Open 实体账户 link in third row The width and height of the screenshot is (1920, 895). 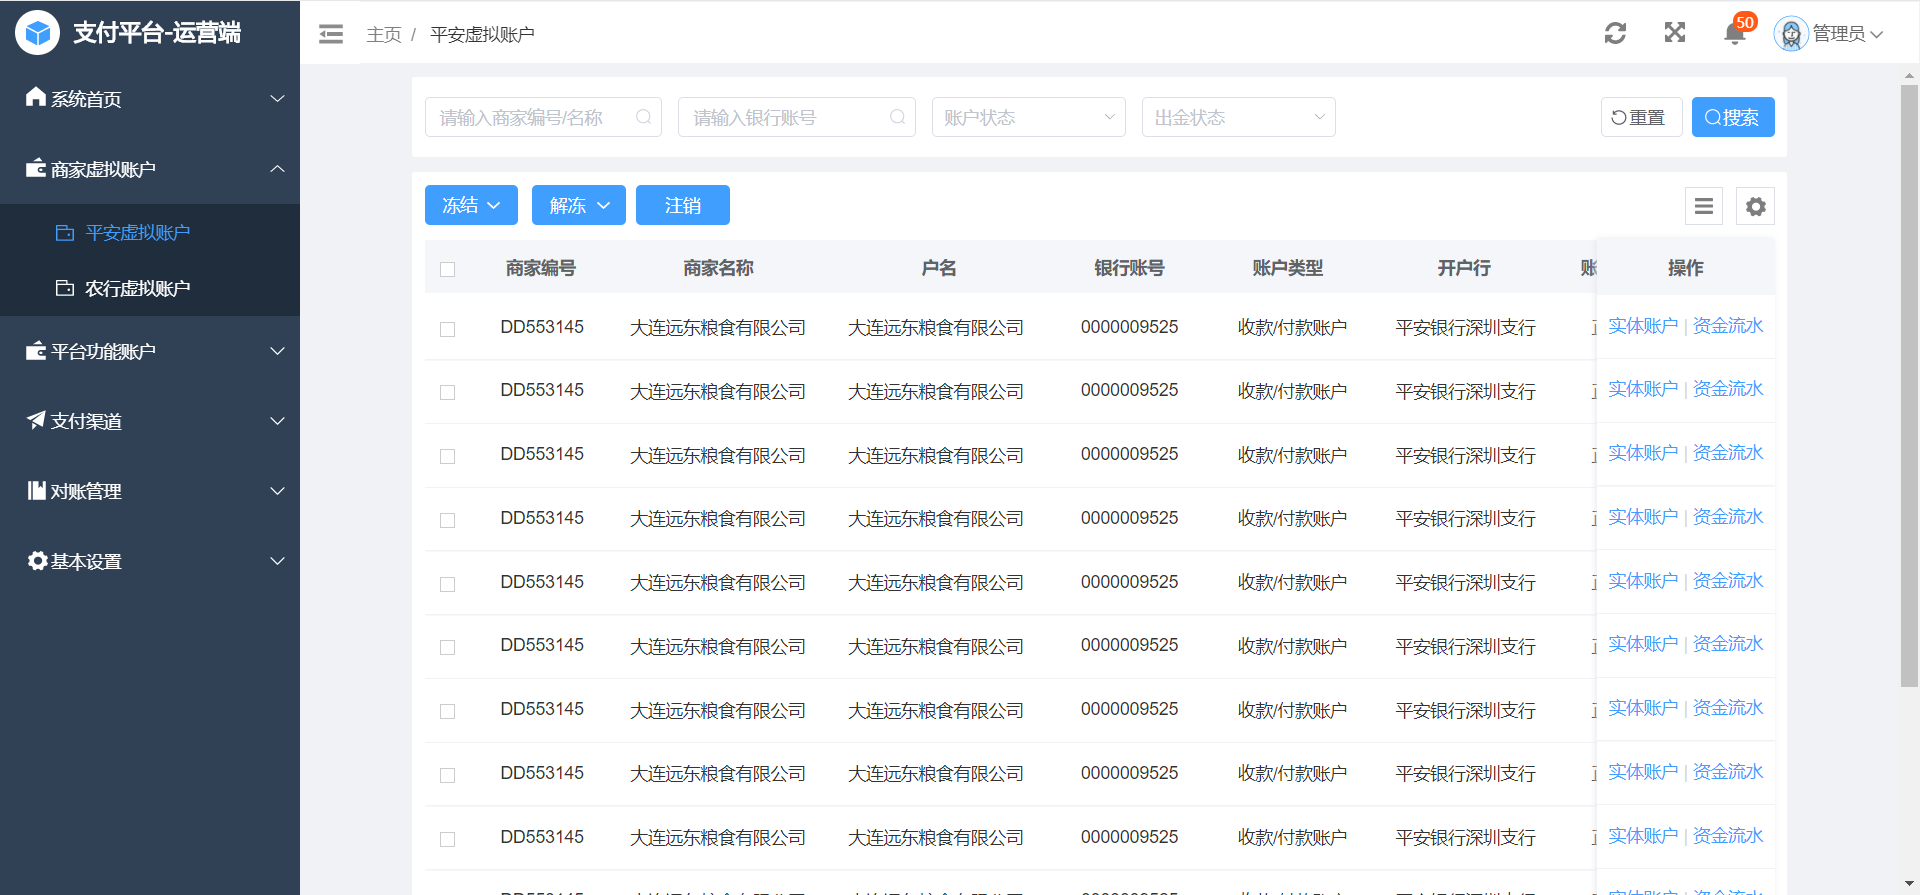(x=1643, y=453)
